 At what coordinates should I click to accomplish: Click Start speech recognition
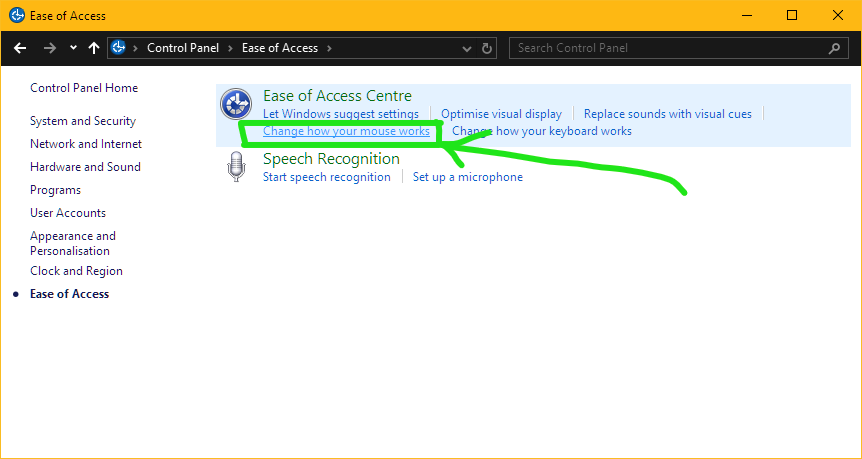tap(327, 177)
